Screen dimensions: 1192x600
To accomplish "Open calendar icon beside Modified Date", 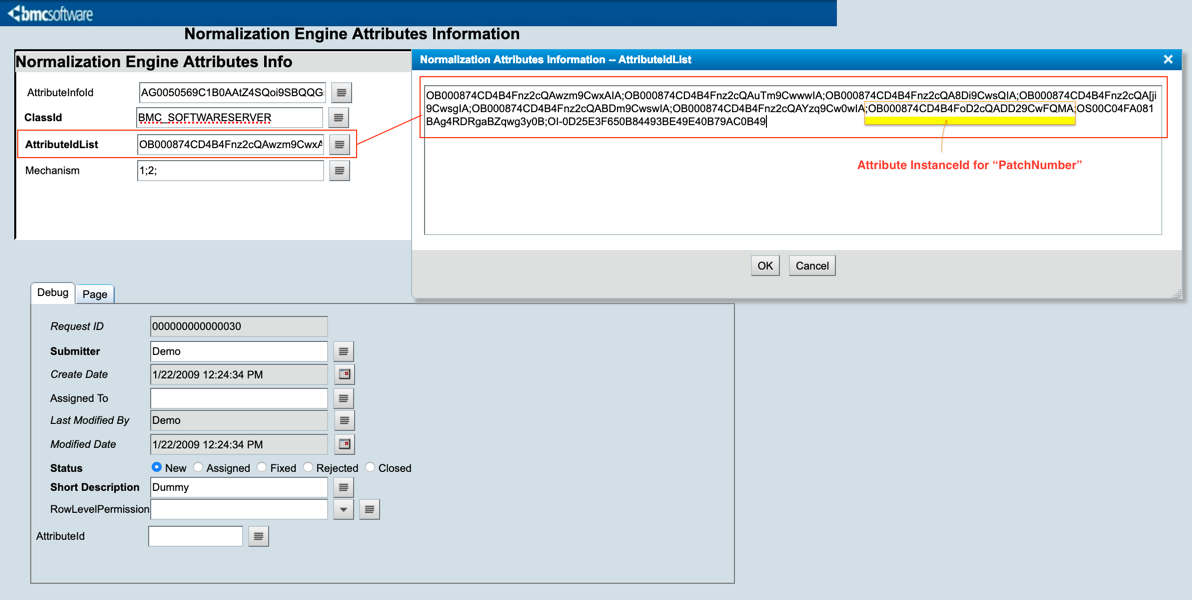I will pyautogui.click(x=344, y=444).
